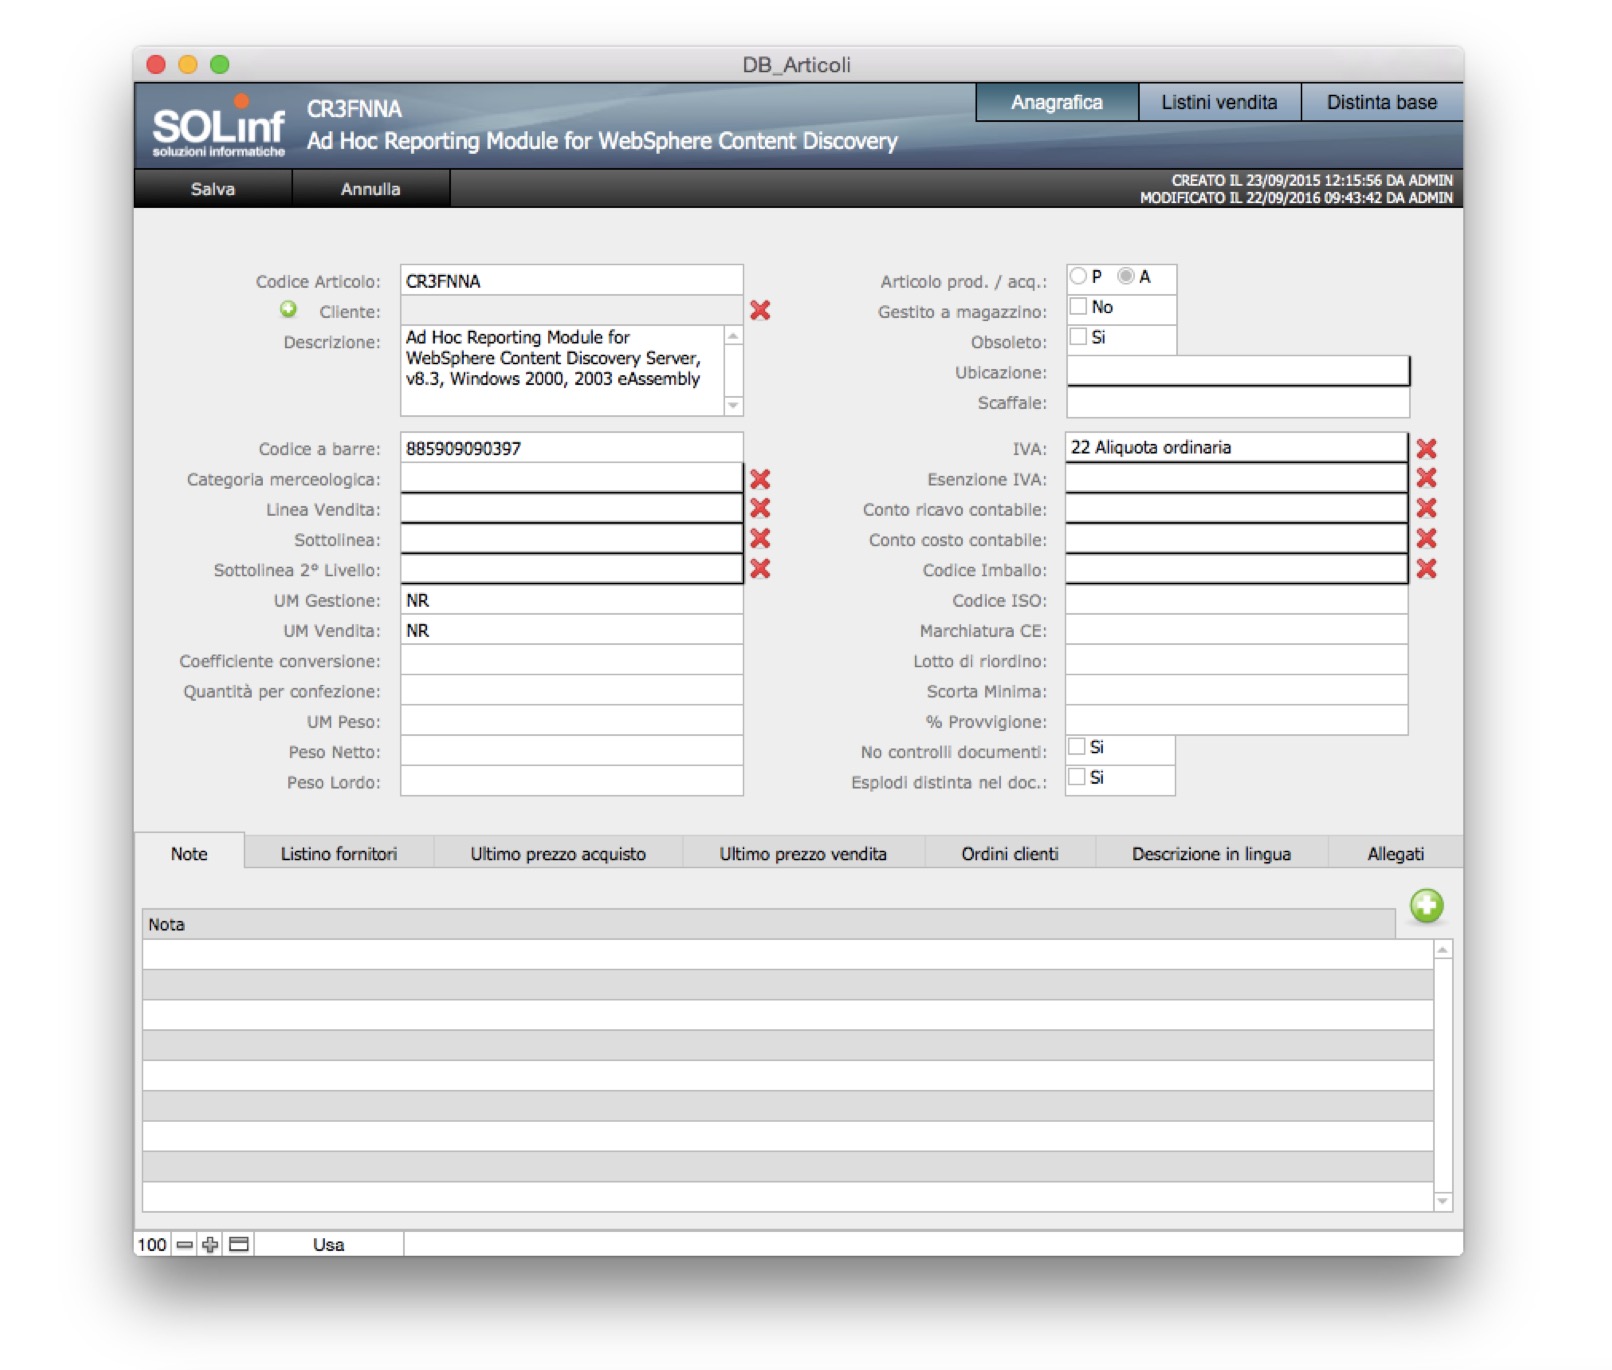Click the Annulla button
The width and height of the screenshot is (1612, 1370).
[x=371, y=189]
